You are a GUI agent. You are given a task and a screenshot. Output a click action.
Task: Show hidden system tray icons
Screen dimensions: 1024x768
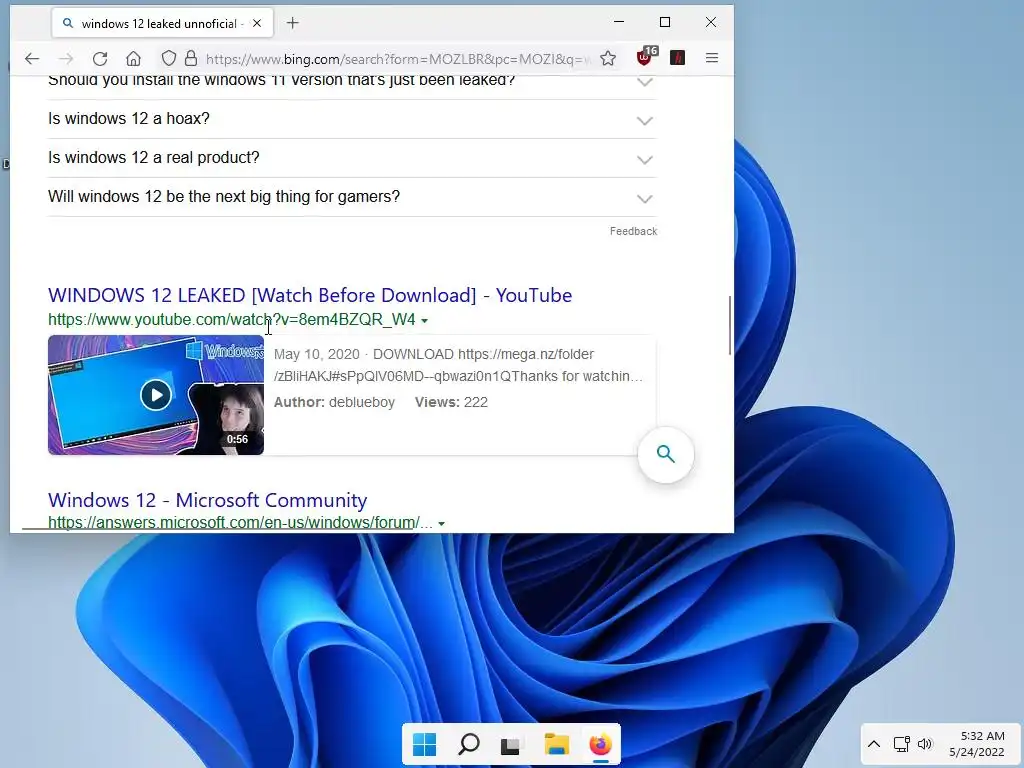tap(874, 744)
